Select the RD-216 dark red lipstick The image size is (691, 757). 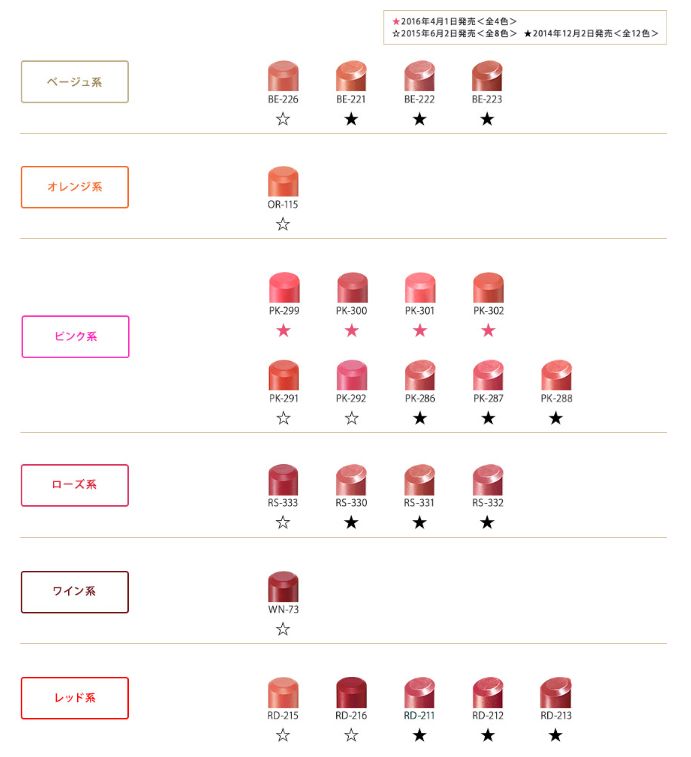pos(352,692)
